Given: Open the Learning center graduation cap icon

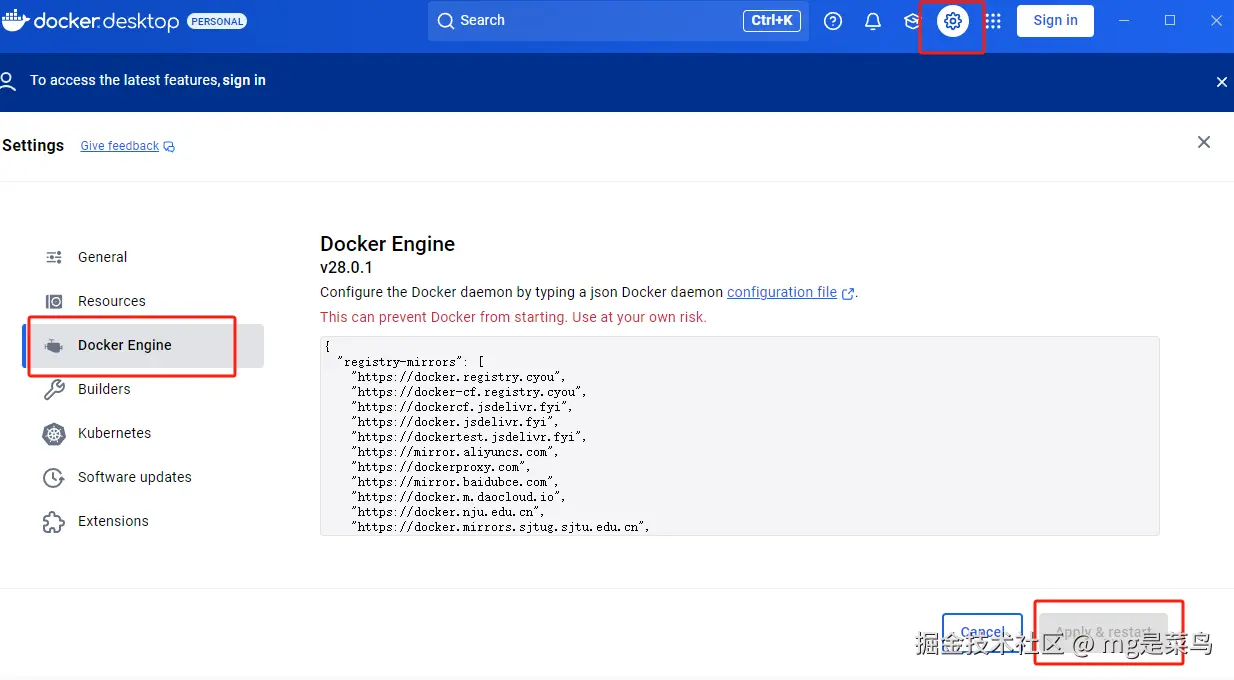Looking at the screenshot, I should 912,21.
